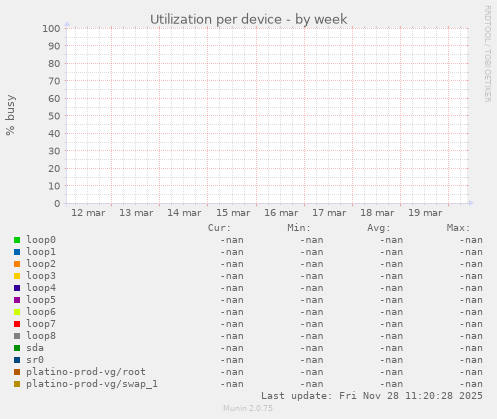The width and height of the screenshot is (497, 419).
Task: Click the Avg: column header
Action: coord(379,228)
